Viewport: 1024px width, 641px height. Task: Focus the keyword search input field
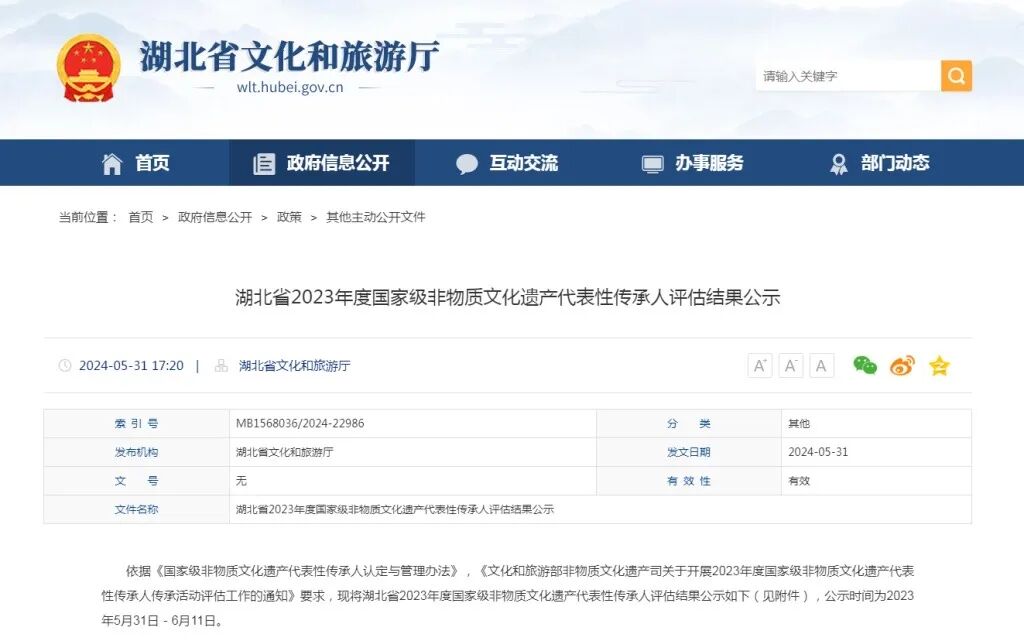pos(848,76)
